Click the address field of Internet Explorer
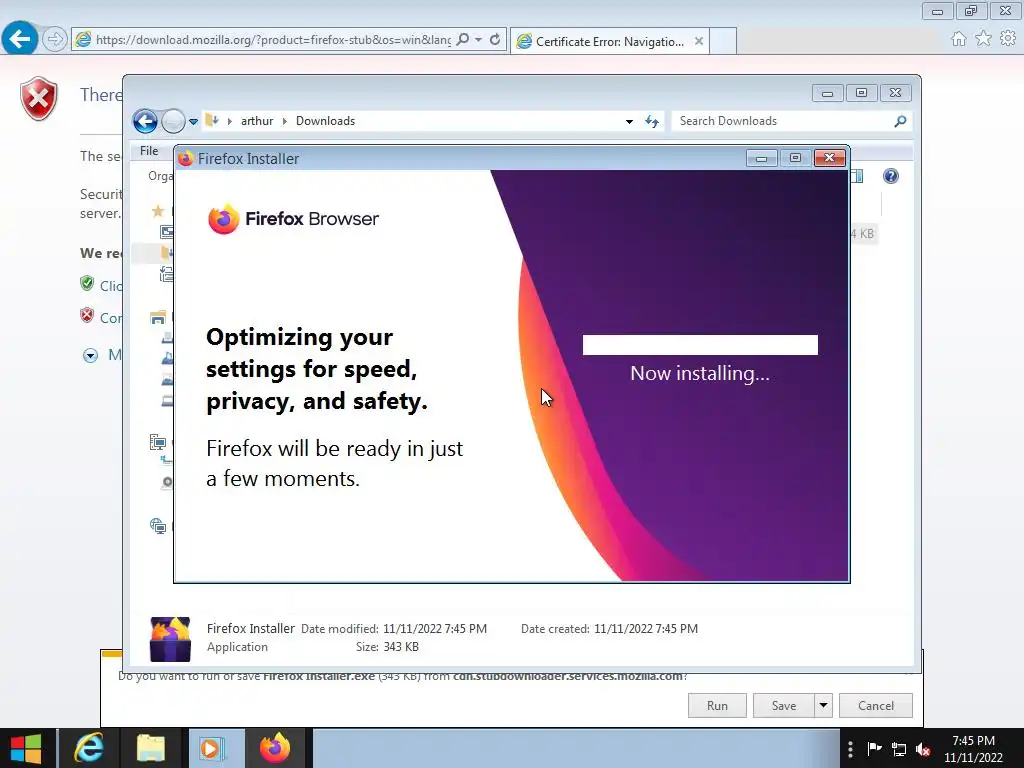Image resolution: width=1024 pixels, height=768 pixels. pyautogui.click(x=273, y=40)
